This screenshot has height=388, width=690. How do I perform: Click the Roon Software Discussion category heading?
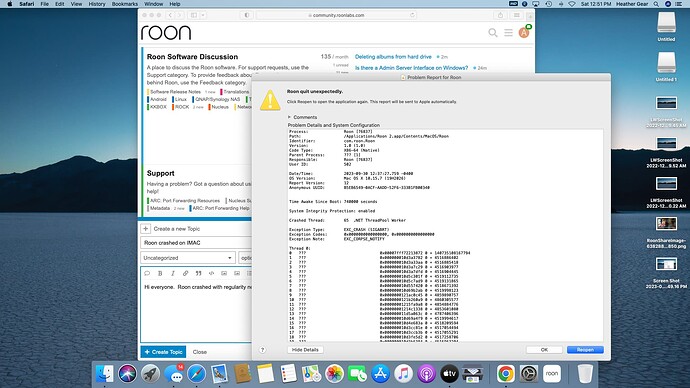pos(192,57)
